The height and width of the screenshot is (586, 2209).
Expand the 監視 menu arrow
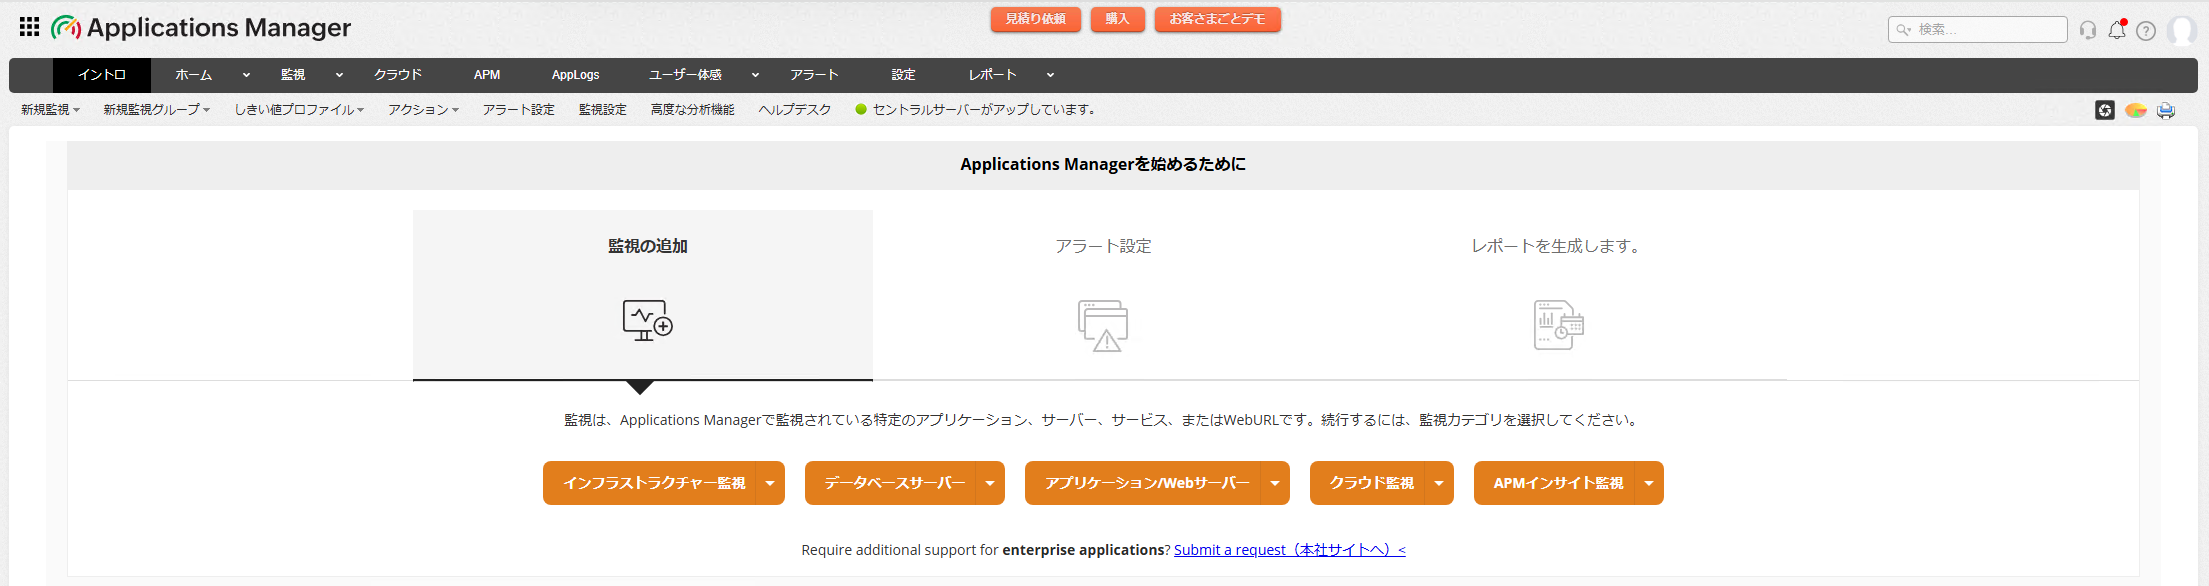click(x=339, y=75)
